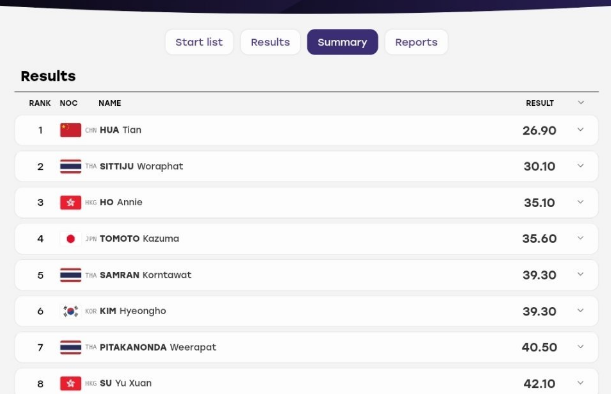Click the KOR country code label
Image resolution: width=611 pixels, height=394 pixels.
tap(91, 311)
